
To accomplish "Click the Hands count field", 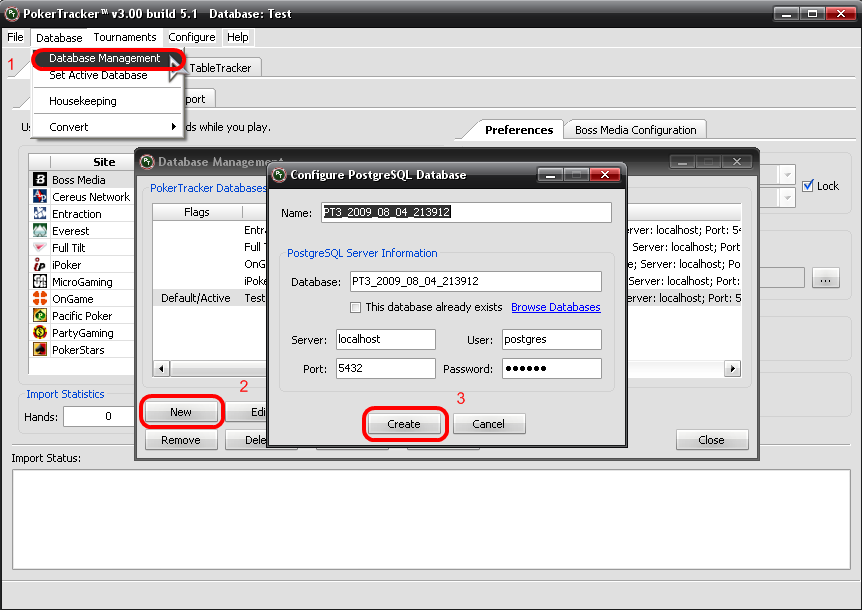I will [x=99, y=417].
